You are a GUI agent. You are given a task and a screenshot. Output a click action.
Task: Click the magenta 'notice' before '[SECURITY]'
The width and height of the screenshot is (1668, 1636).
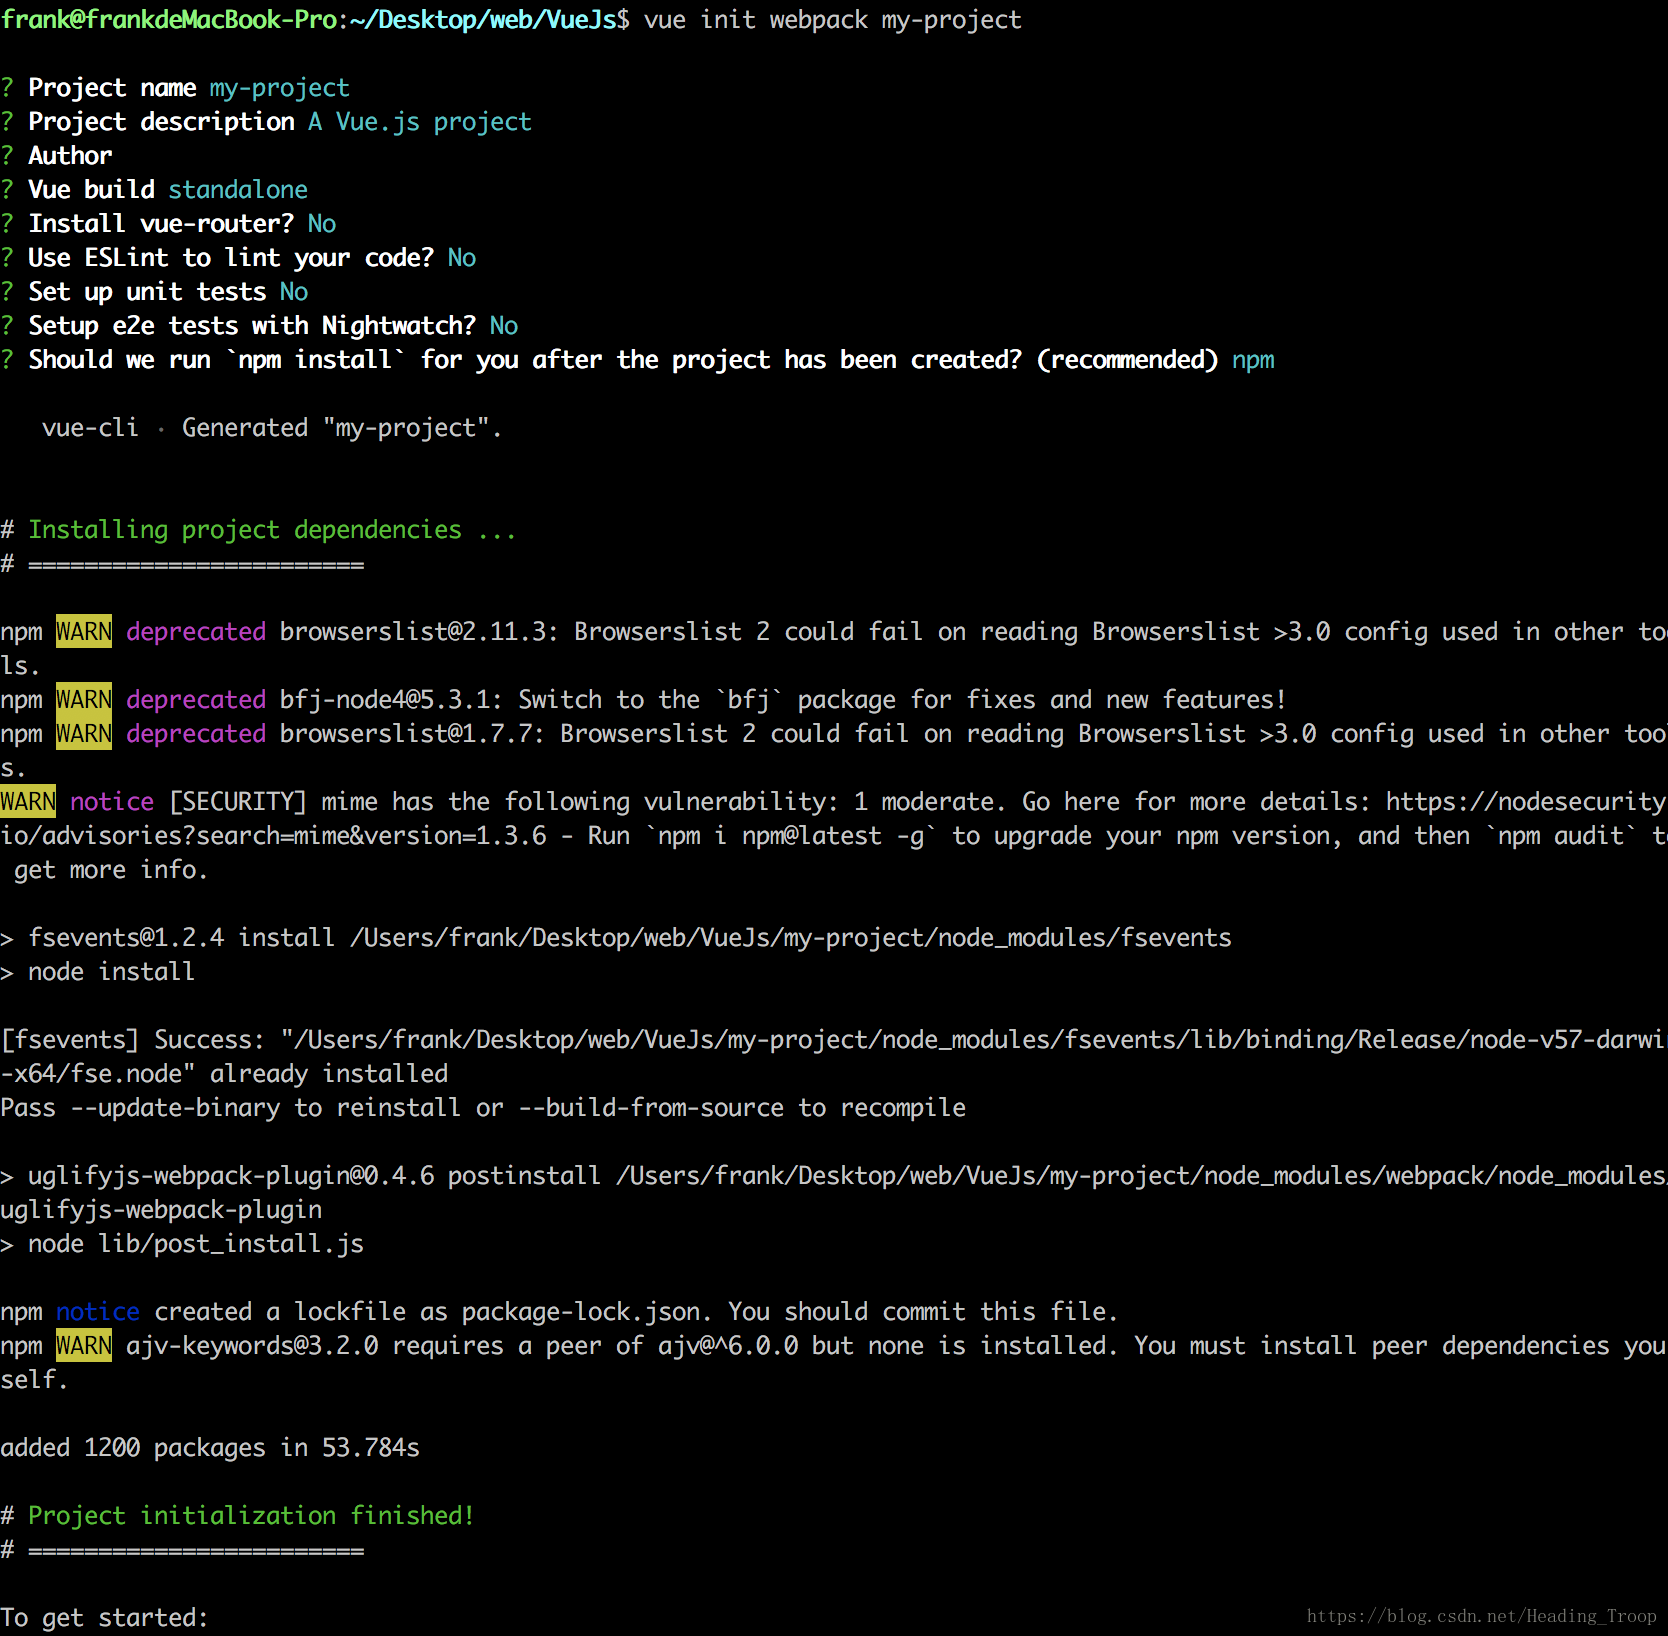112,802
